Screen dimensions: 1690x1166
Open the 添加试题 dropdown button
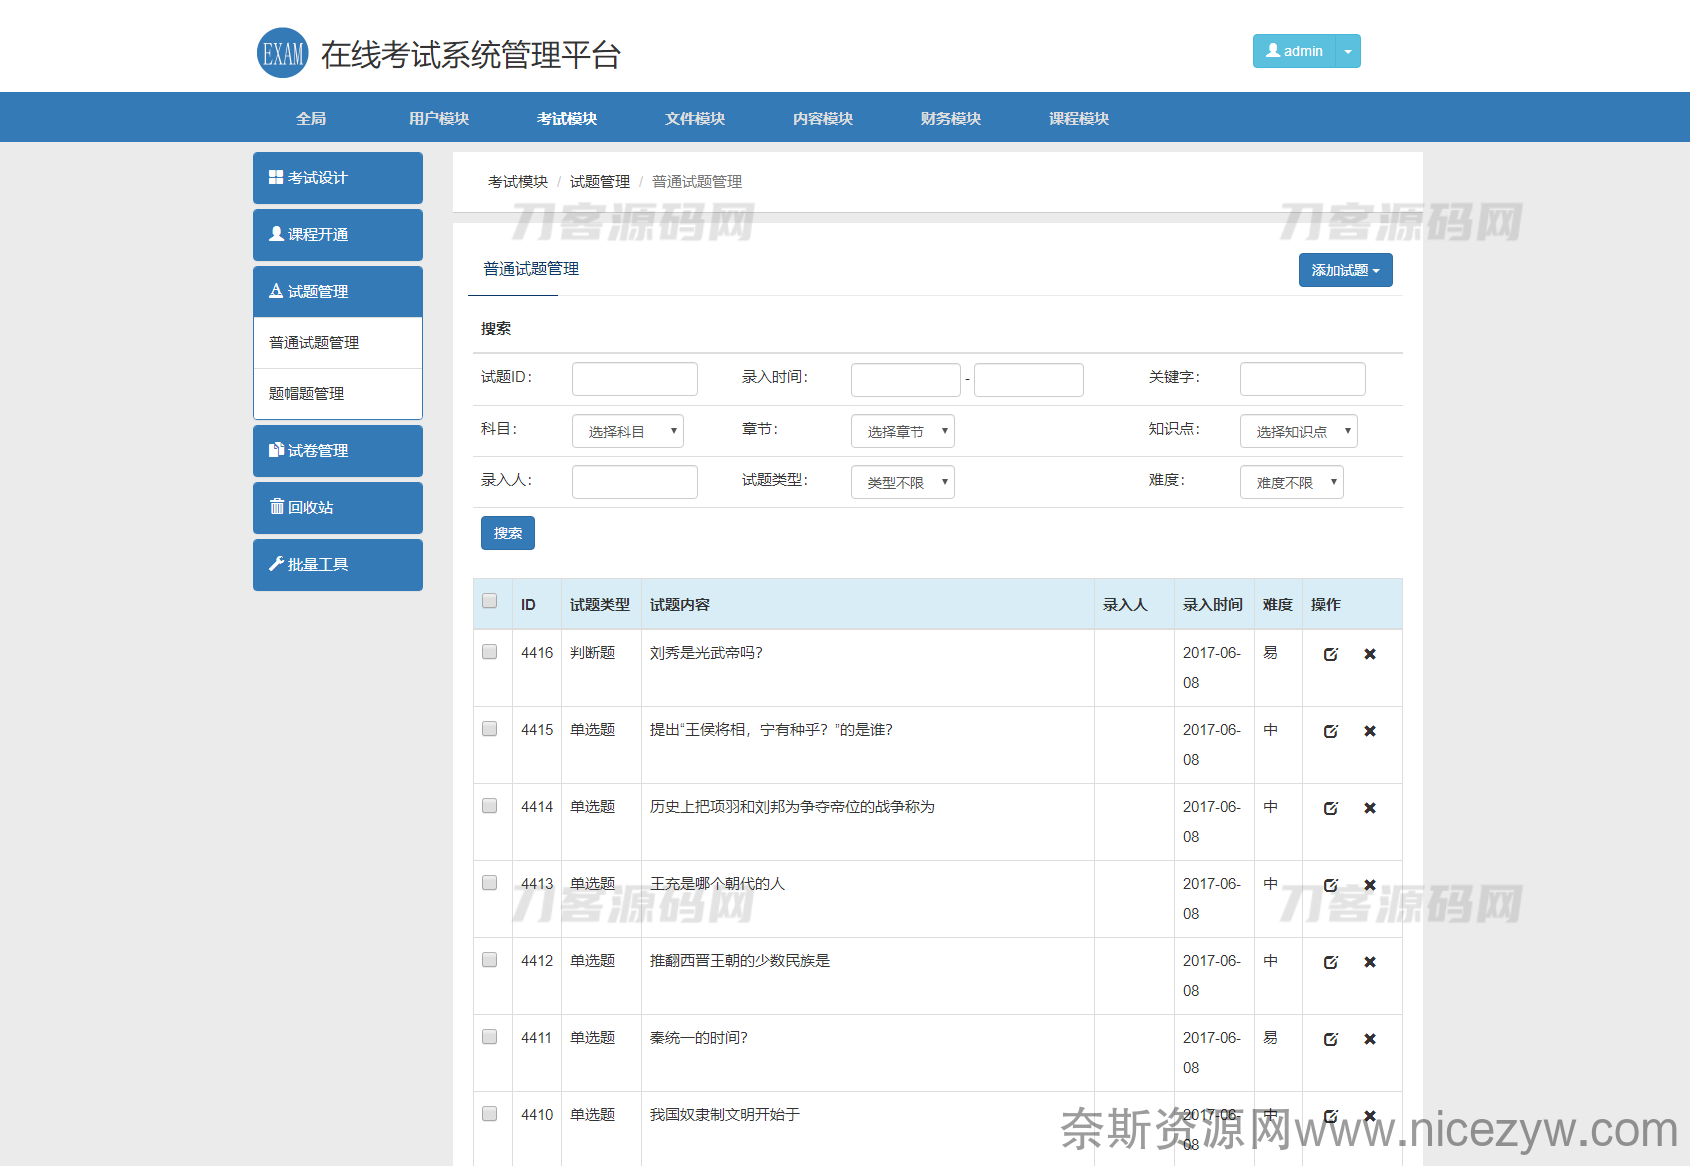1346,270
